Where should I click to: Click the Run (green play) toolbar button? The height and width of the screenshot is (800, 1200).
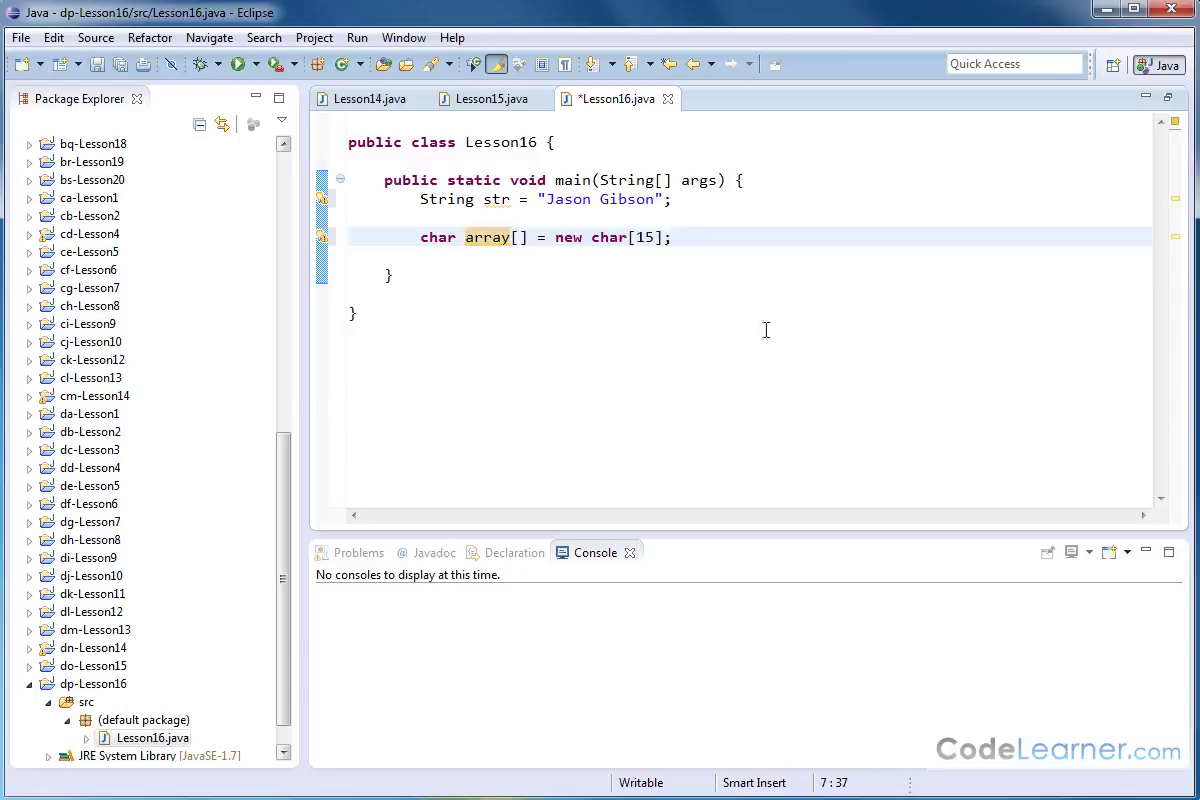click(x=238, y=64)
